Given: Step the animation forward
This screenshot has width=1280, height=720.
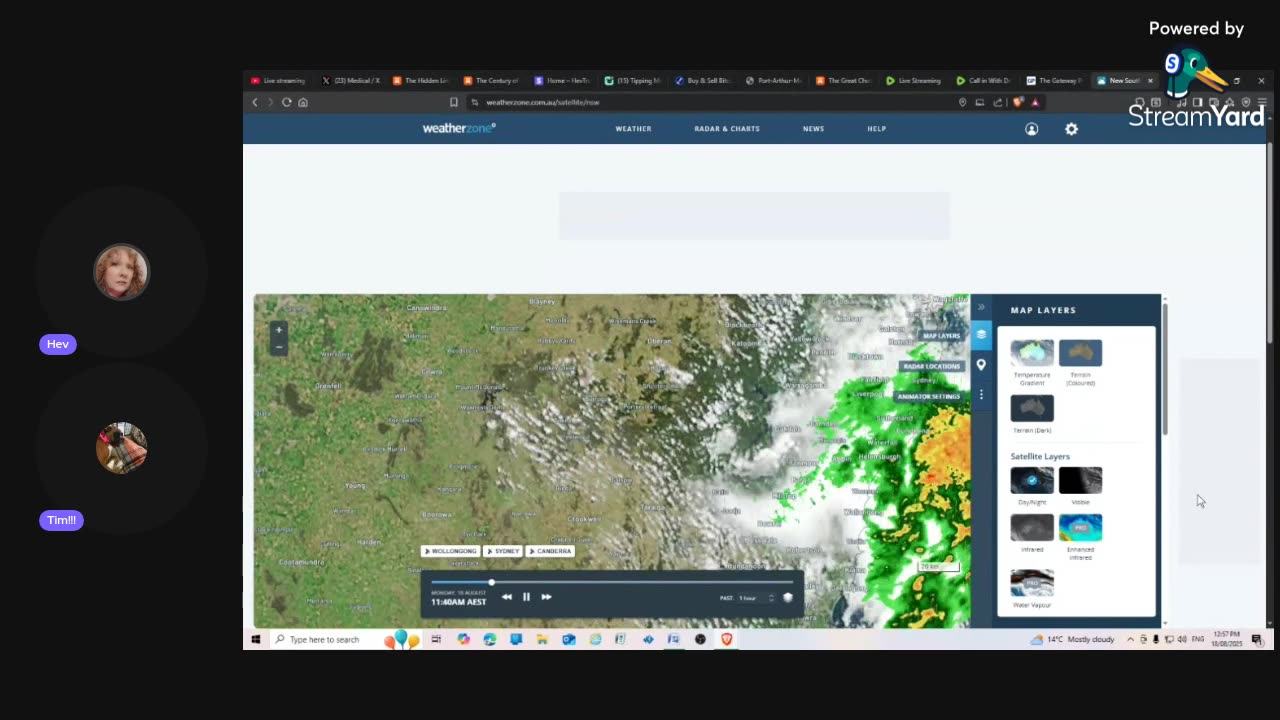Looking at the screenshot, I should point(546,597).
